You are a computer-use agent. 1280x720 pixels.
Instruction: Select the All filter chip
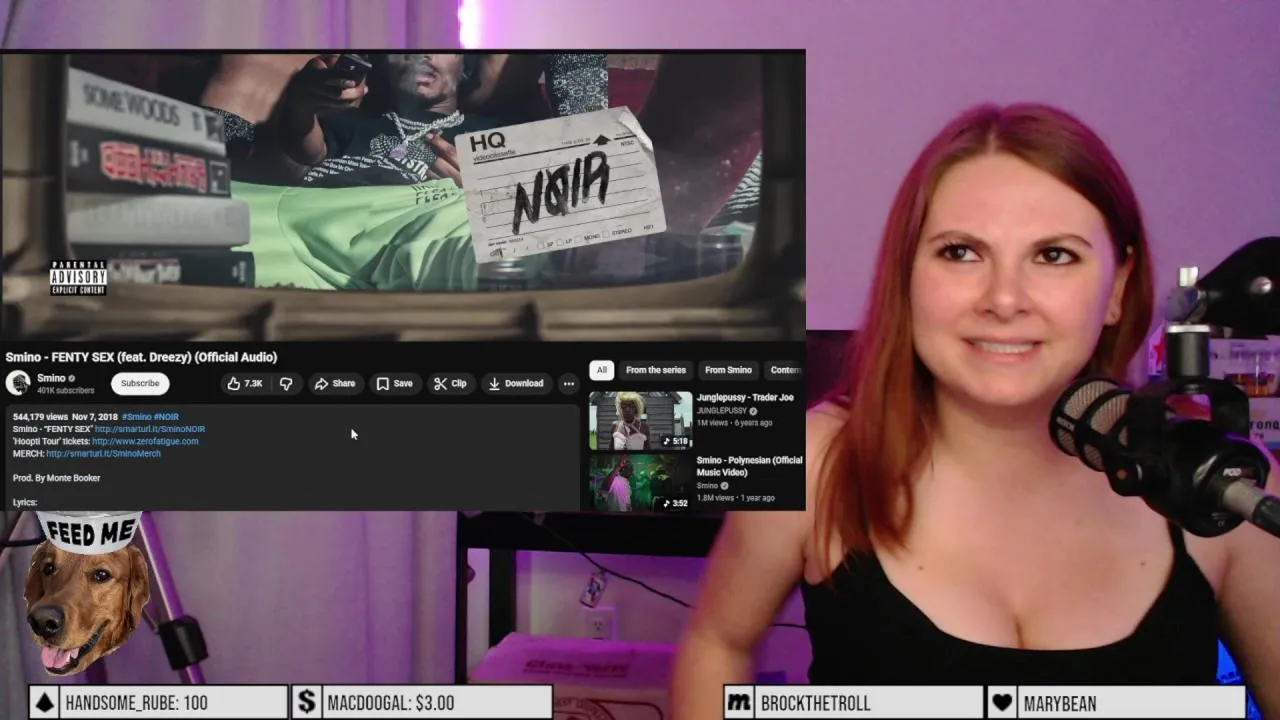(601, 370)
